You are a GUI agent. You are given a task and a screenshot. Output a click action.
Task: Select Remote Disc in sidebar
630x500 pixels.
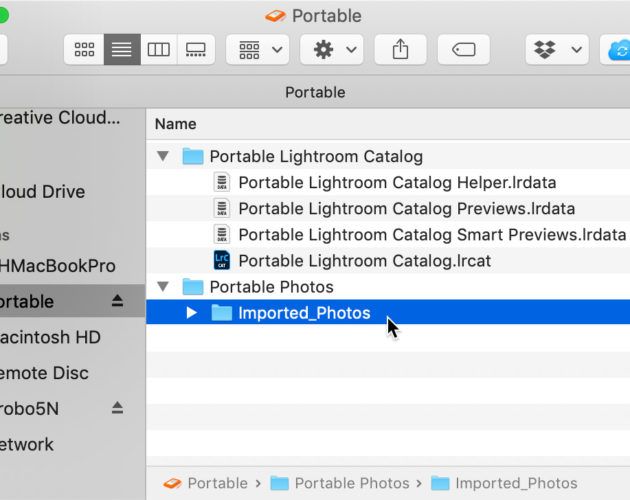click(x=44, y=373)
